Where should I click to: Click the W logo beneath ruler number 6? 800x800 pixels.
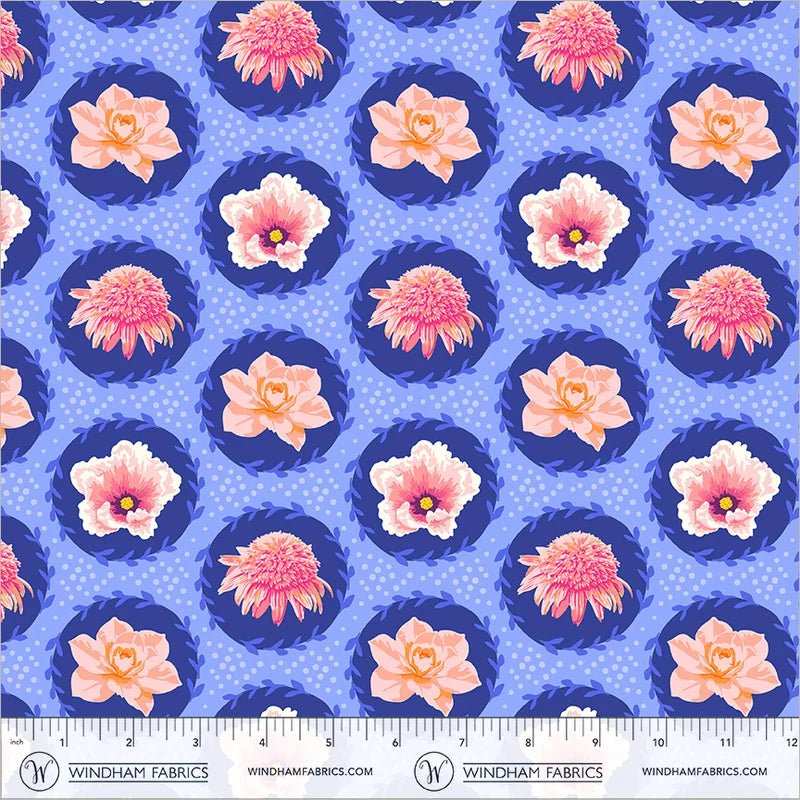(x=434, y=771)
